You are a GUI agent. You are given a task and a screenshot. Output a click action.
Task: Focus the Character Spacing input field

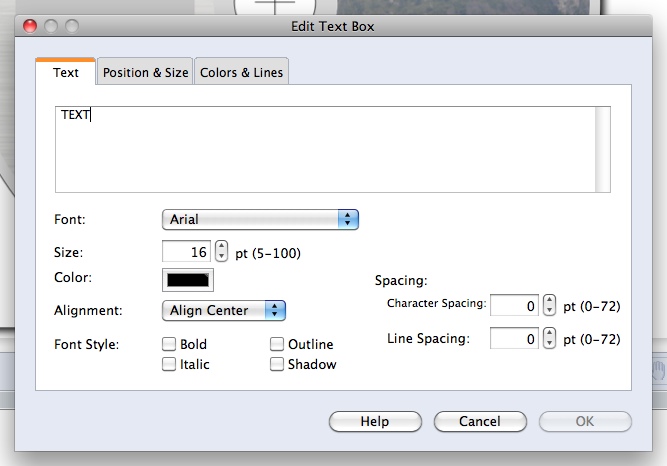(x=515, y=306)
